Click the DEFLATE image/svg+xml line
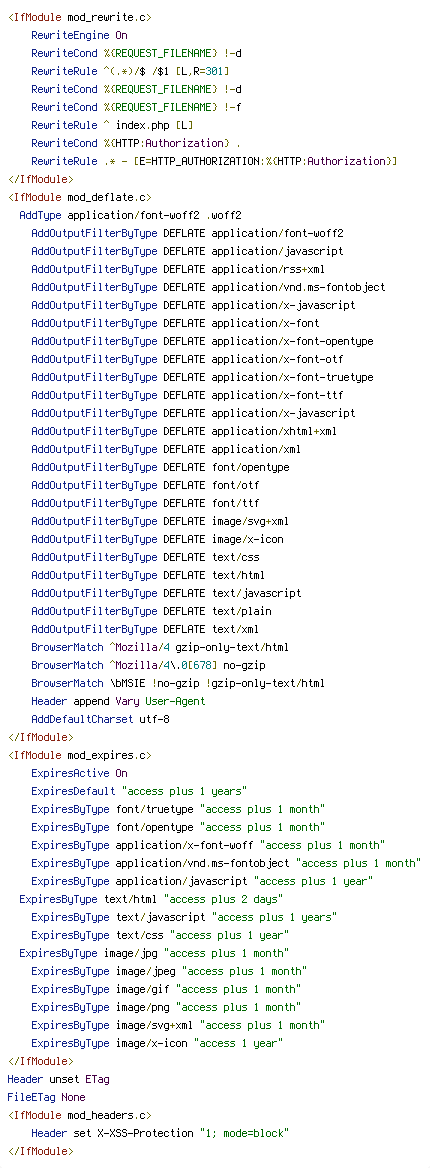The height and width of the screenshot is (1168, 430). click(x=160, y=521)
